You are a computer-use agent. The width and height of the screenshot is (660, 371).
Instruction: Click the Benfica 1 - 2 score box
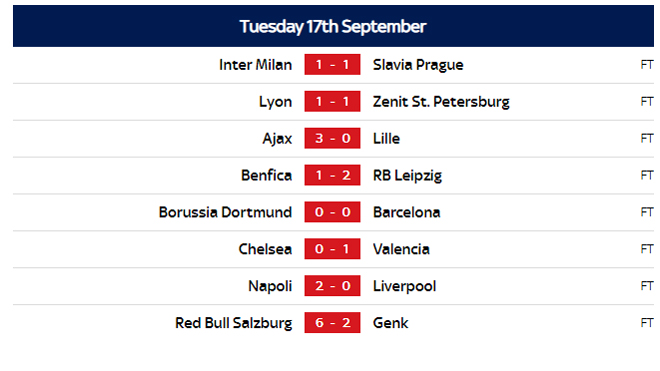coord(332,175)
